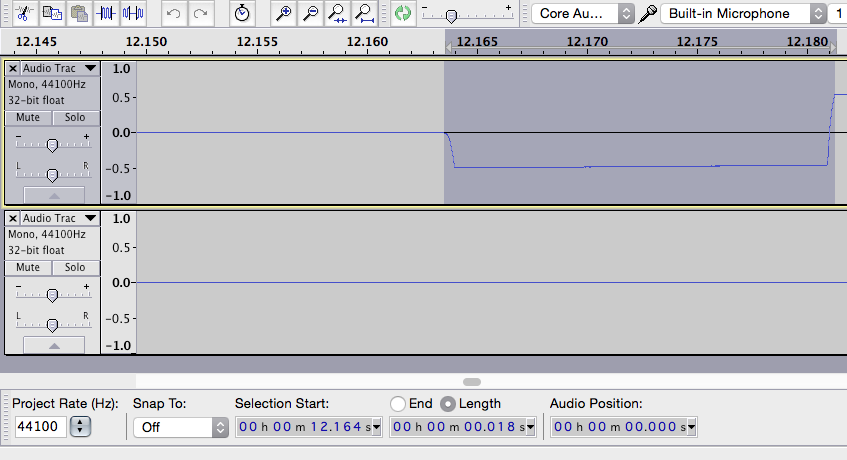Click the Cut scissors icon in toolbar

(x=25, y=14)
